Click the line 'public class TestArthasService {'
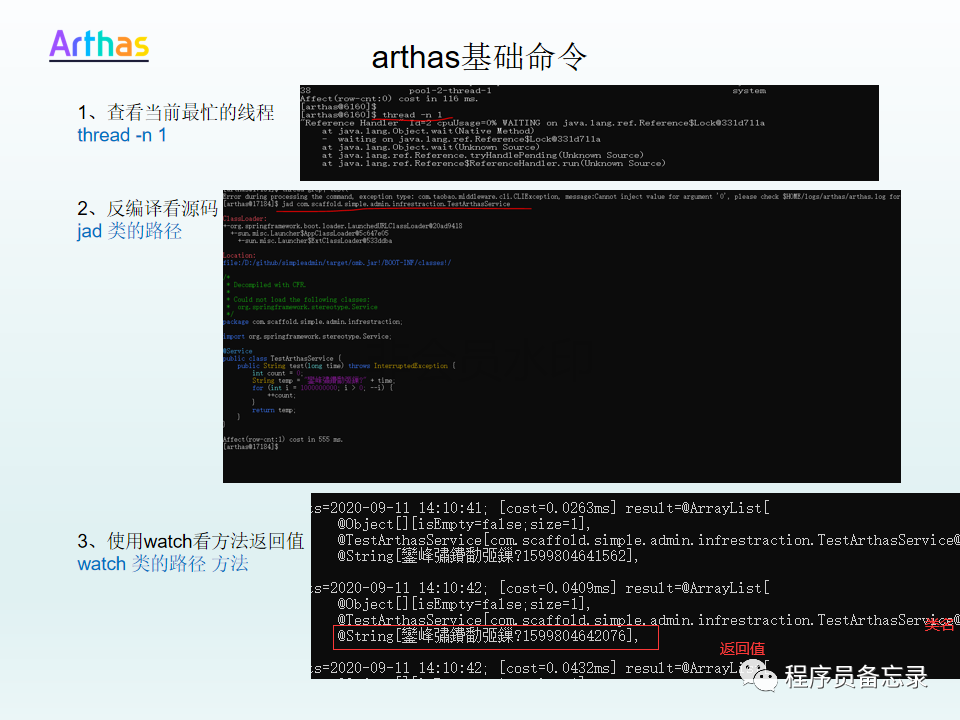 point(282,358)
